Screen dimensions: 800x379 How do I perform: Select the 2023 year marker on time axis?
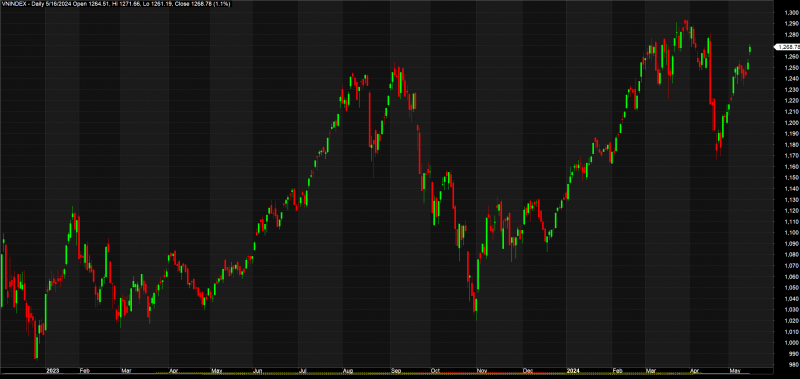pos(52,371)
